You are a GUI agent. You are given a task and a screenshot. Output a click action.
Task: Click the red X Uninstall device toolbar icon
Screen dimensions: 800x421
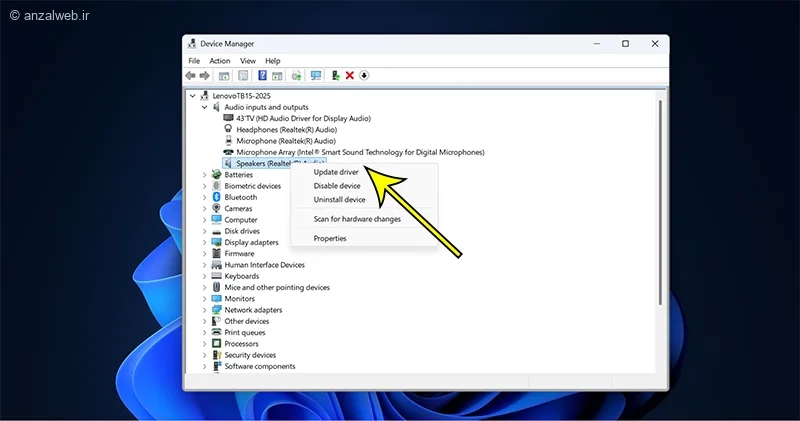click(x=350, y=75)
